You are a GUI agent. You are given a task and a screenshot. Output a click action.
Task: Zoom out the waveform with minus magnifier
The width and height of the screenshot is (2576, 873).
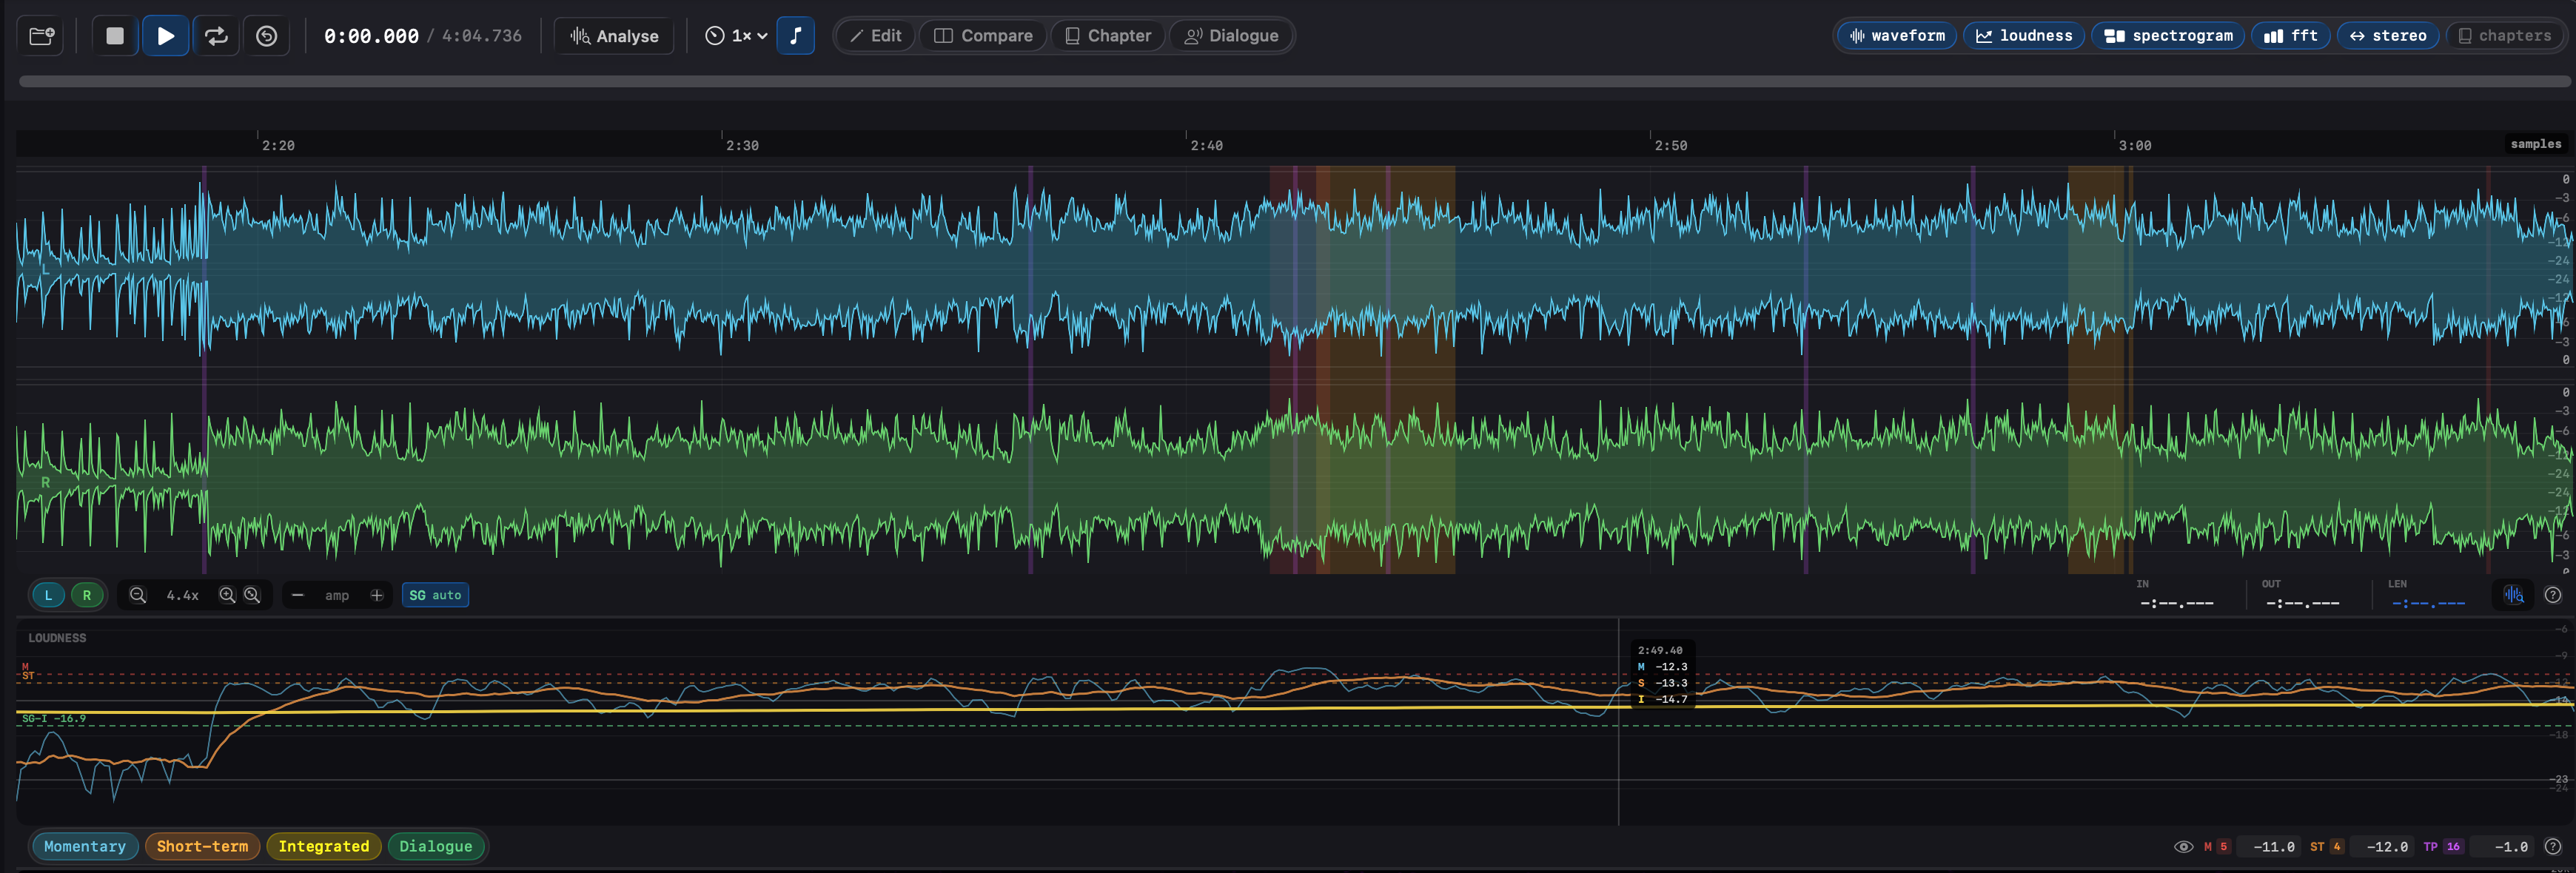(x=138, y=595)
